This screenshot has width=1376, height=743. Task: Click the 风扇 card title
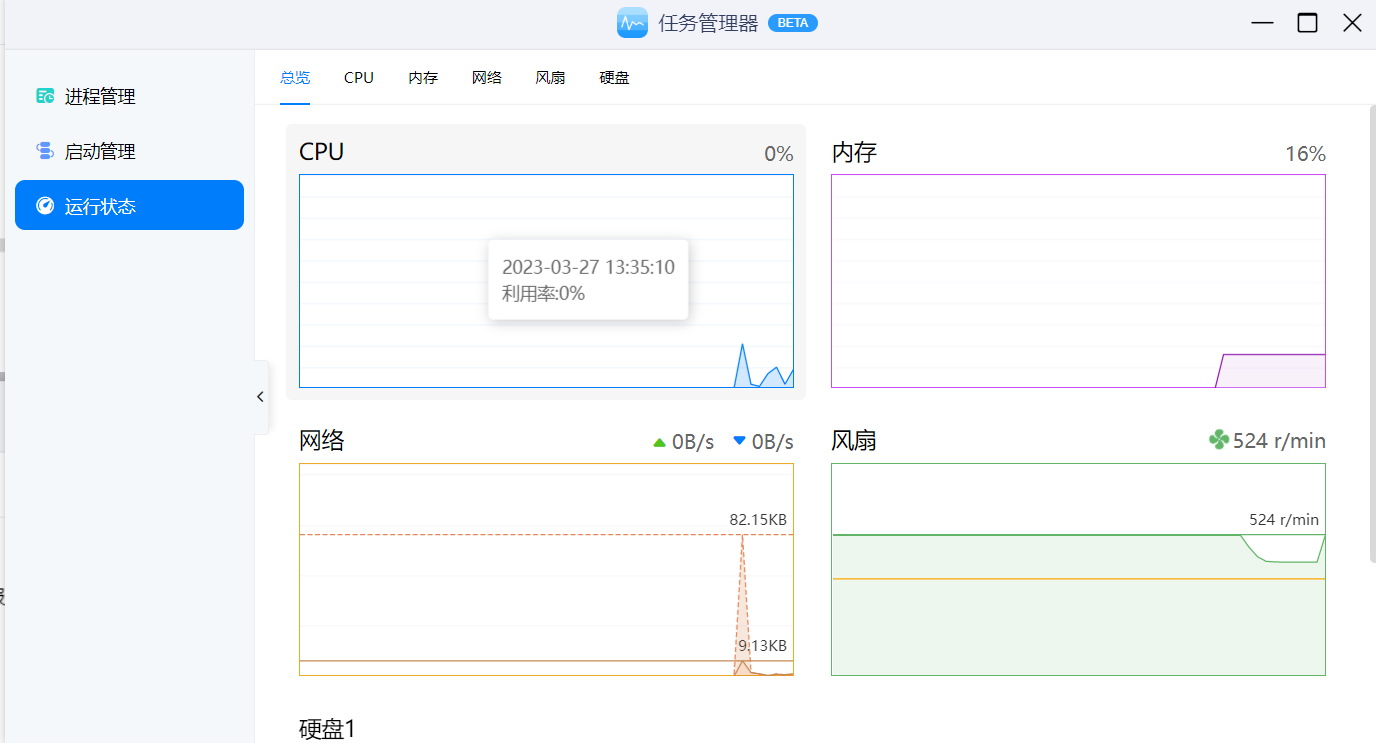(854, 441)
